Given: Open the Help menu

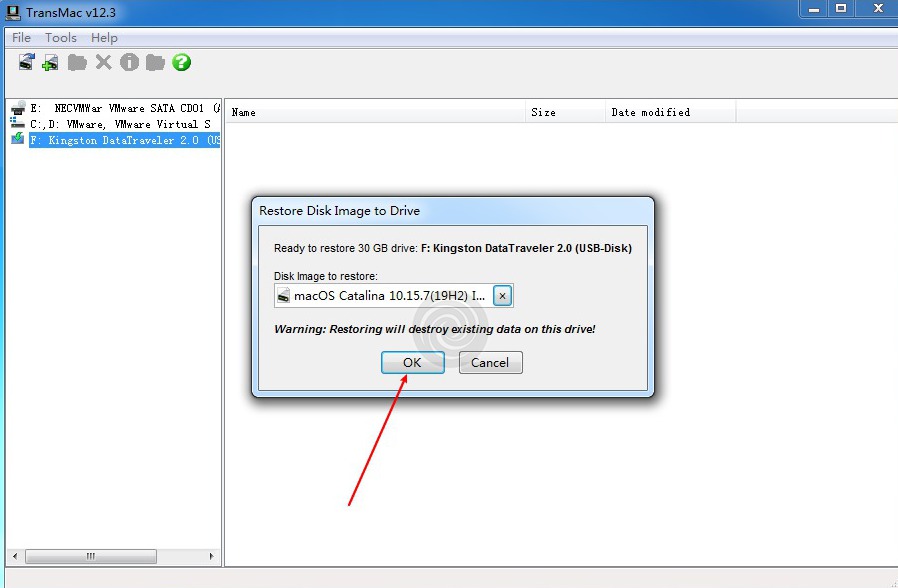Looking at the screenshot, I should [104, 38].
